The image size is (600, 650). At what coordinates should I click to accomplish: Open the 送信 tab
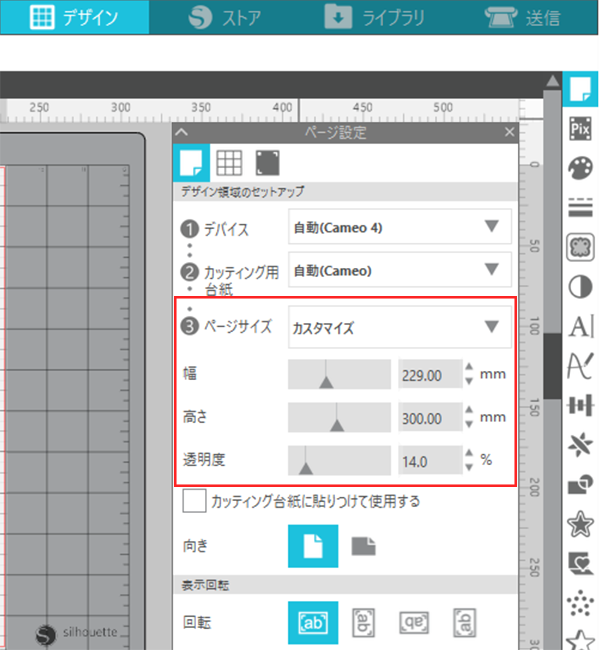point(522,18)
